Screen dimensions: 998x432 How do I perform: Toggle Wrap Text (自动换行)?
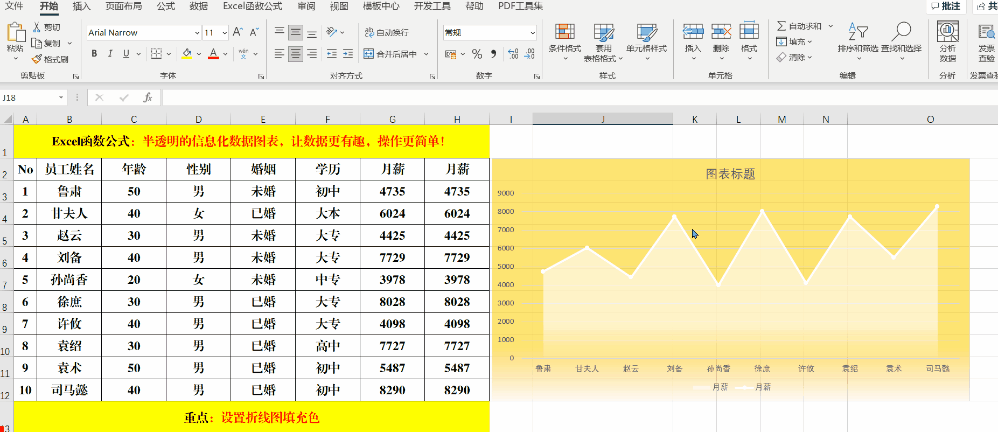[x=386, y=32]
